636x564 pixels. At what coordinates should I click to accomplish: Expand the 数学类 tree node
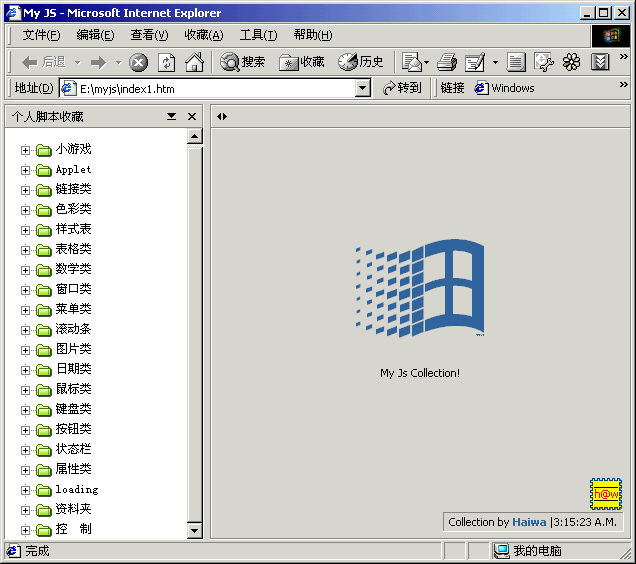(x=25, y=270)
